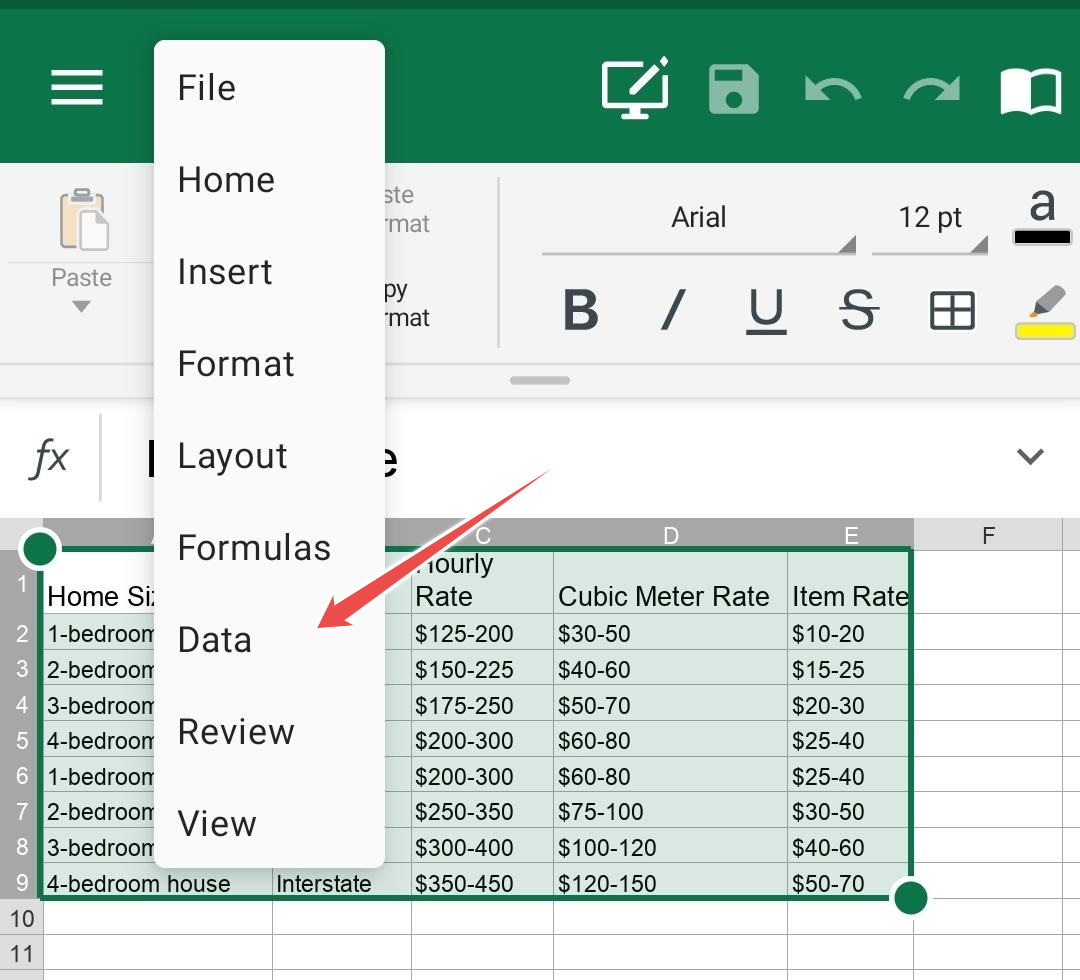The image size is (1080, 980).
Task: Toggle italic formatting
Action: [x=673, y=311]
